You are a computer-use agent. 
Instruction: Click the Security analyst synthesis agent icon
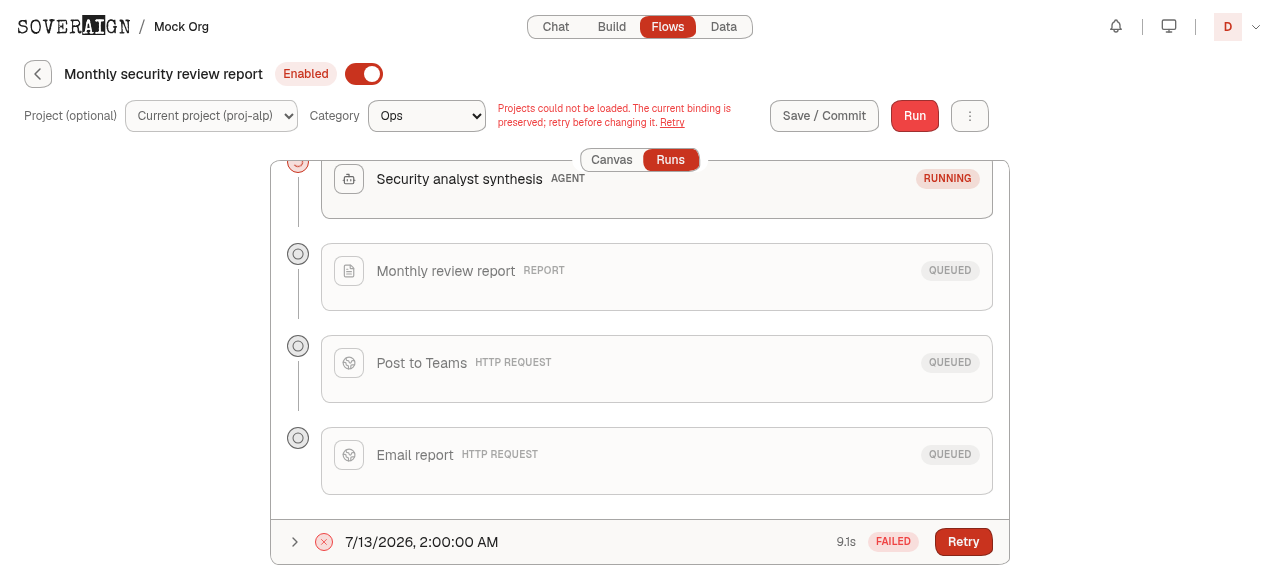349,179
